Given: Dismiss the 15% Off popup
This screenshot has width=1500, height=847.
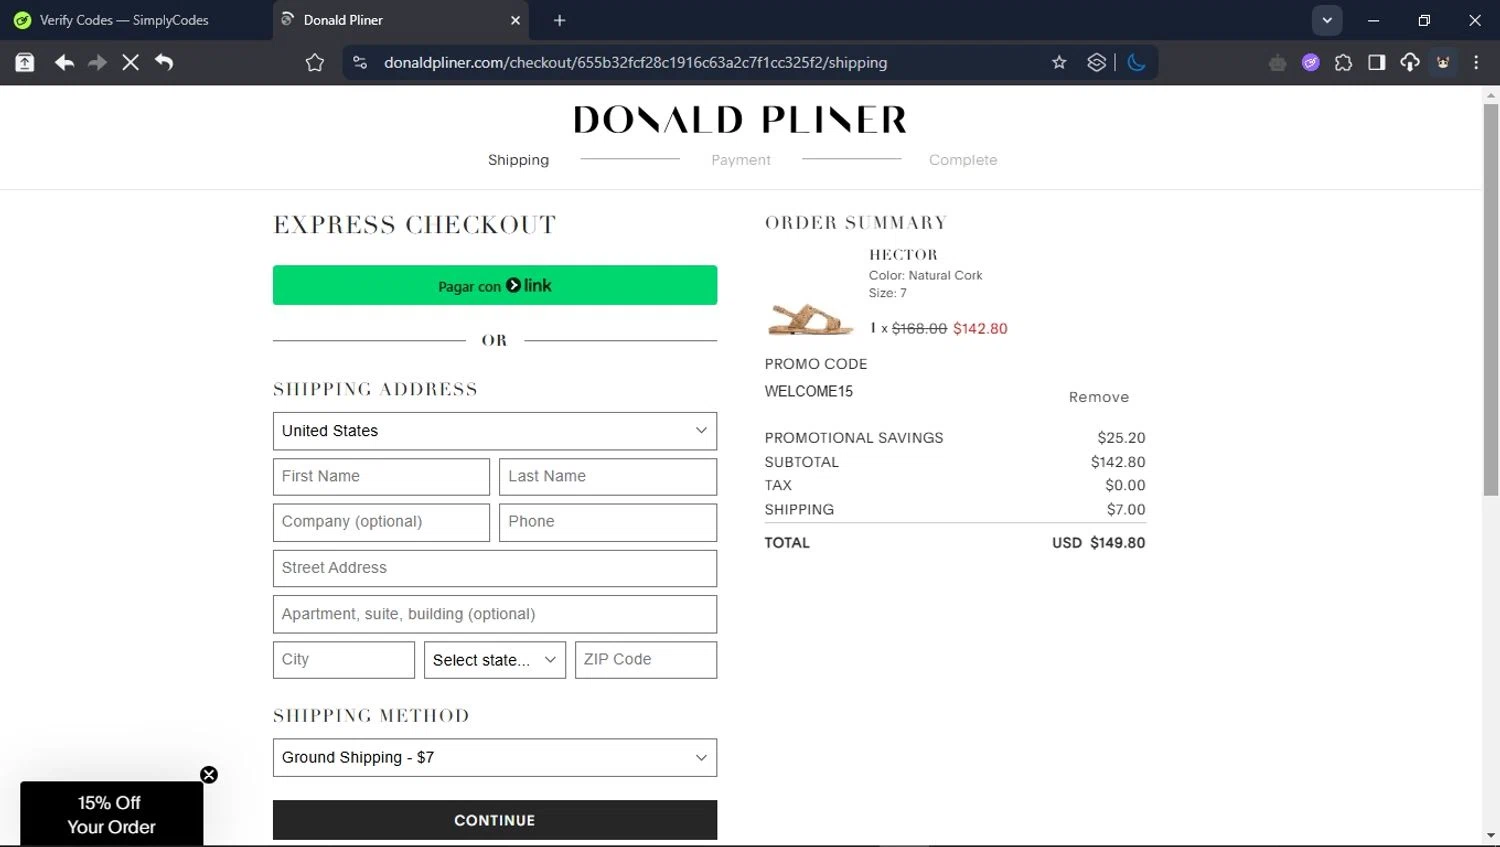Looking at the screenshot, I should pos(208,775).
